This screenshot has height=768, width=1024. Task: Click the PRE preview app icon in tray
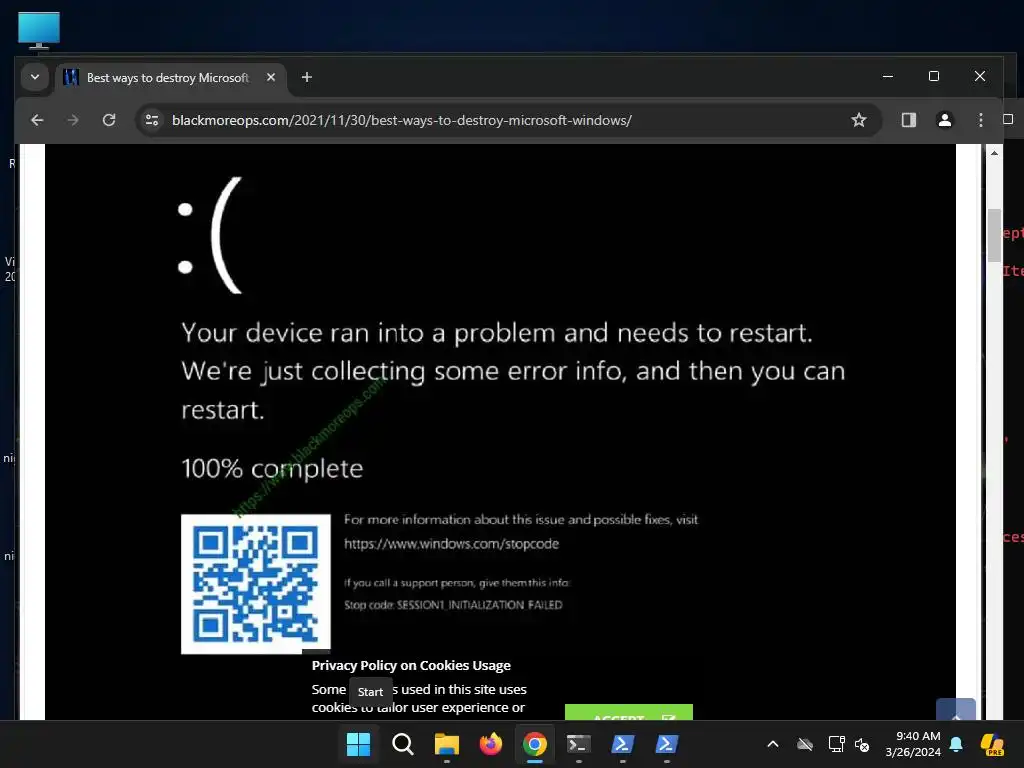(x=993, y=744)
